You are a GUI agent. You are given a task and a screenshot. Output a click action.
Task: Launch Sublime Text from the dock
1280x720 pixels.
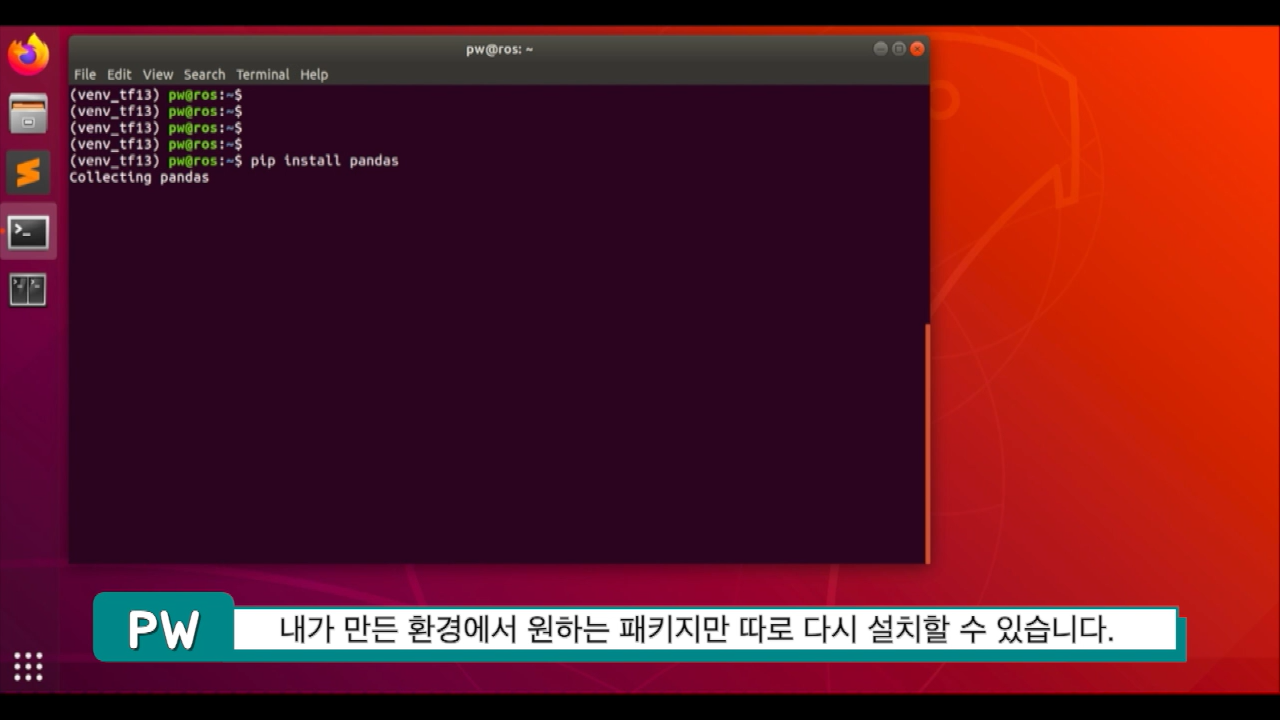(28, 172)
